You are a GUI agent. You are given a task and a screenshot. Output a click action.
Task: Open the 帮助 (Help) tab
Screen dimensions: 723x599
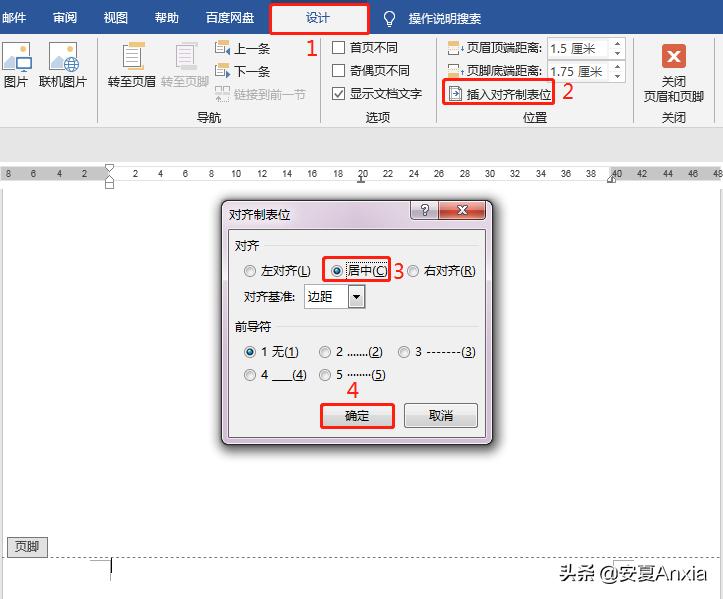(x=166, y=18)
